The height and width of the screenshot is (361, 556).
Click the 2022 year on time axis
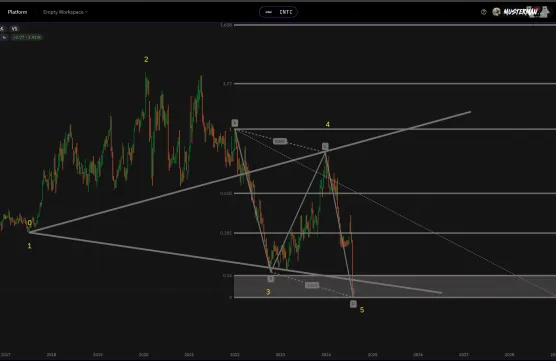234,354
